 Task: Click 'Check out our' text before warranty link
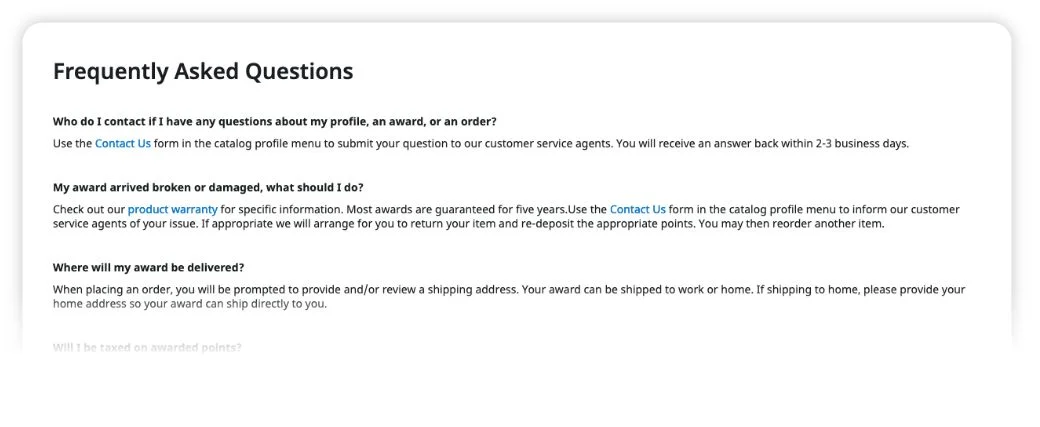coord(89,210)
